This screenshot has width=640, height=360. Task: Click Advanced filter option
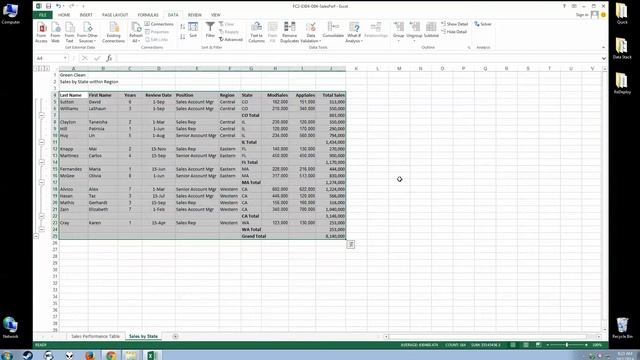click(x=231, y=40)
